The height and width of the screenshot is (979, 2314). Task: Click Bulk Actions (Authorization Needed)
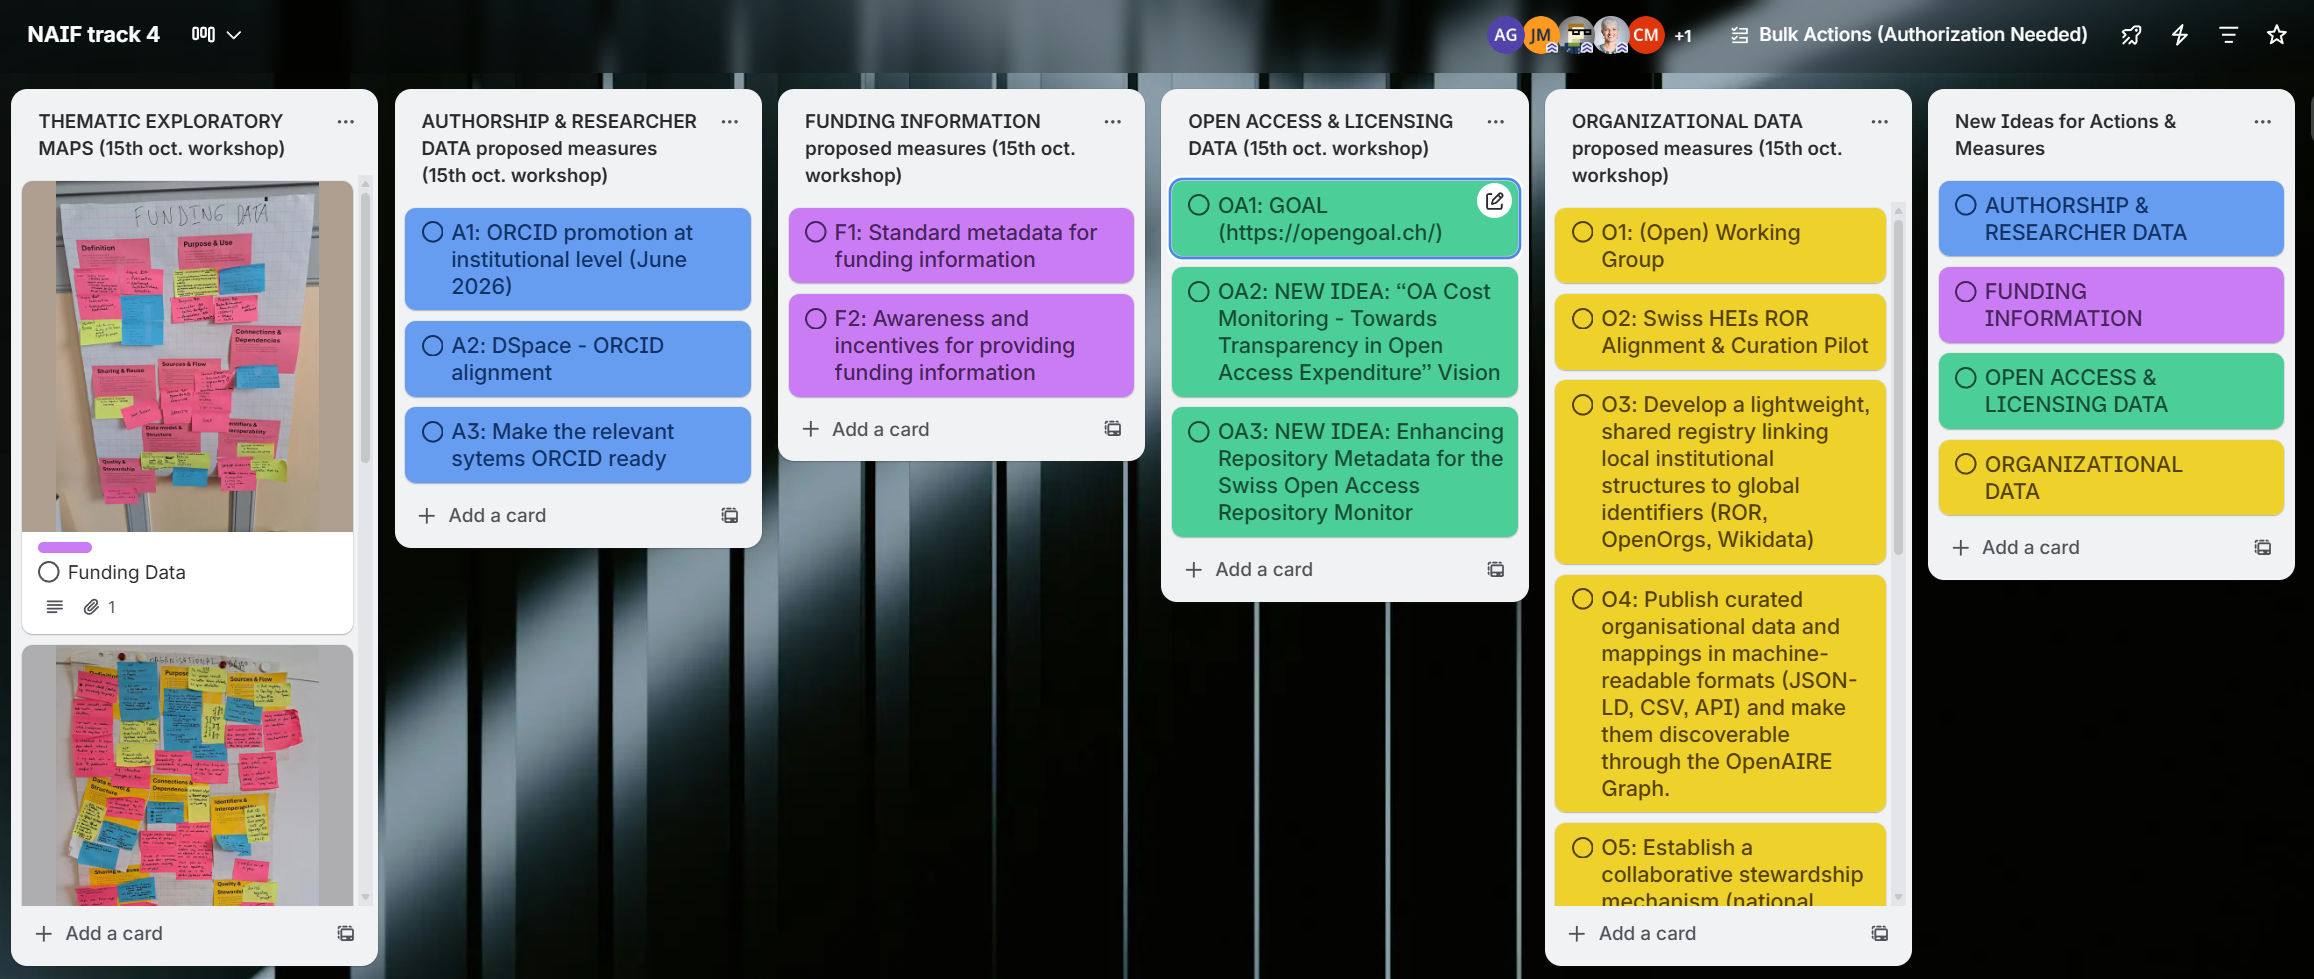tap(1907, 34)
